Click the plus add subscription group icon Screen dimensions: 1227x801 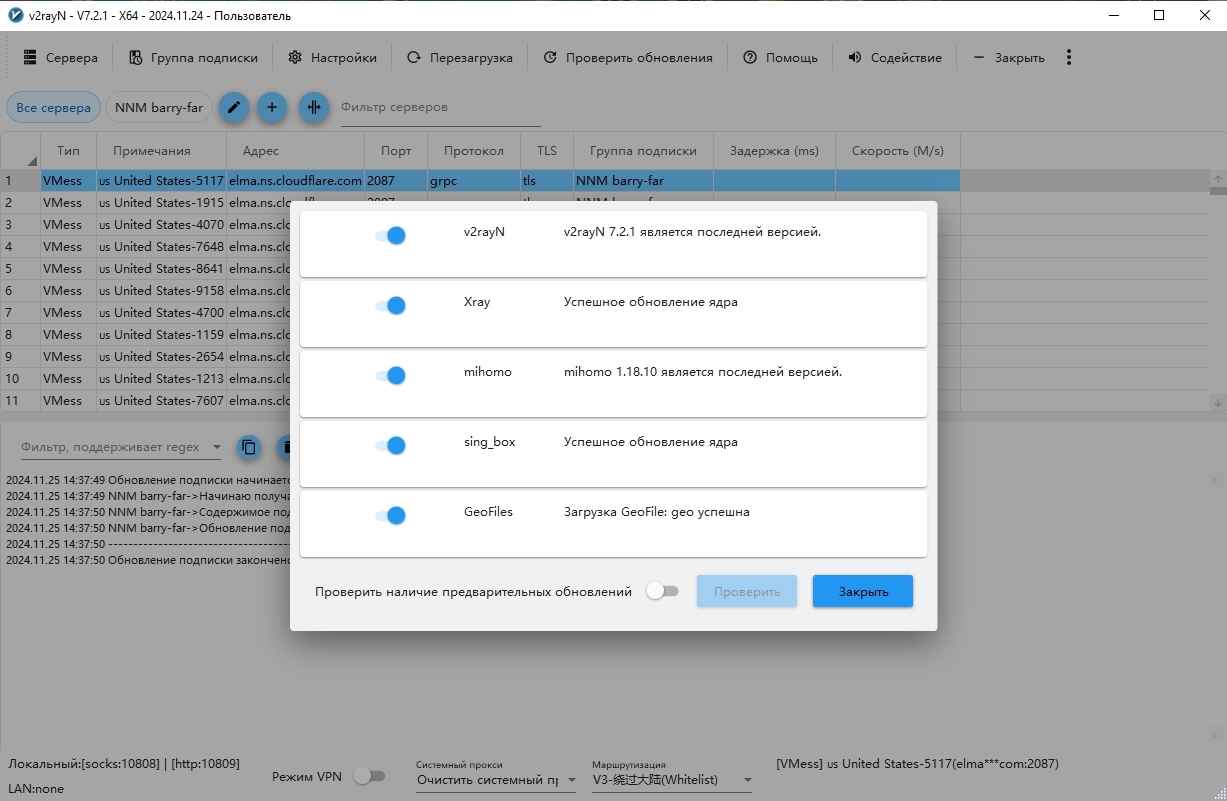click(x=272, y=108)
